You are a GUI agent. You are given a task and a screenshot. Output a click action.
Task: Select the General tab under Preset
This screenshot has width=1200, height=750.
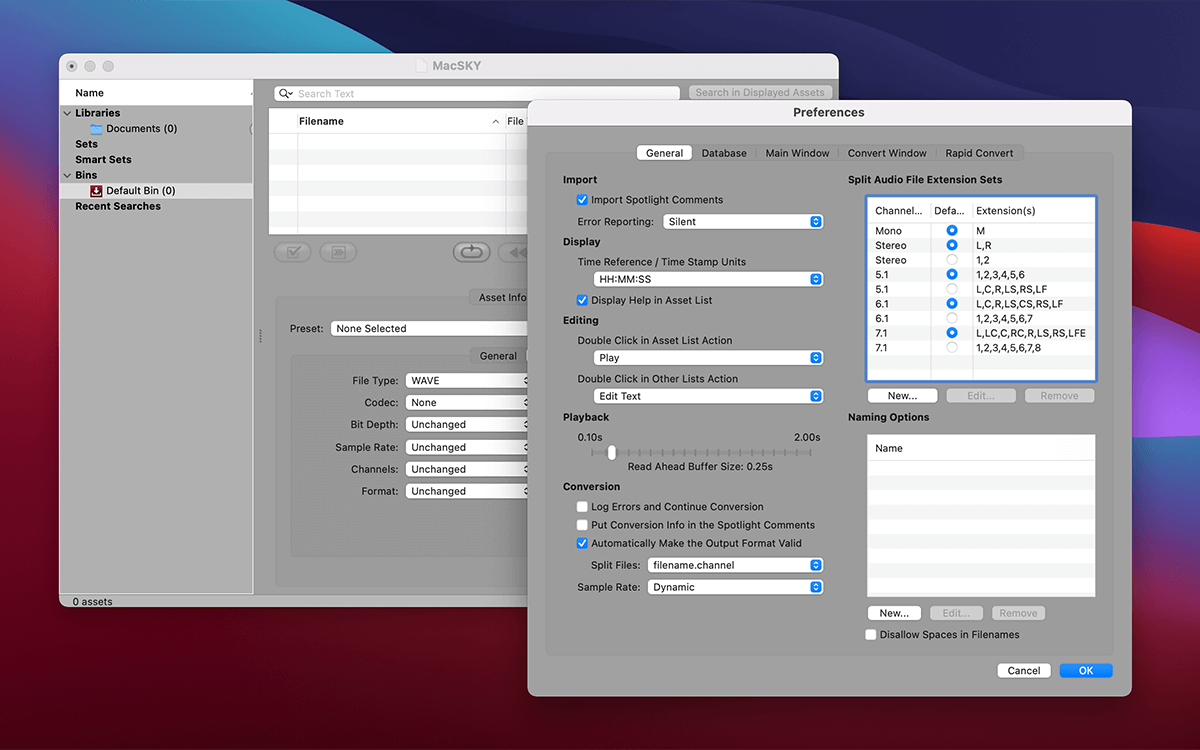[x=498, y=356]
